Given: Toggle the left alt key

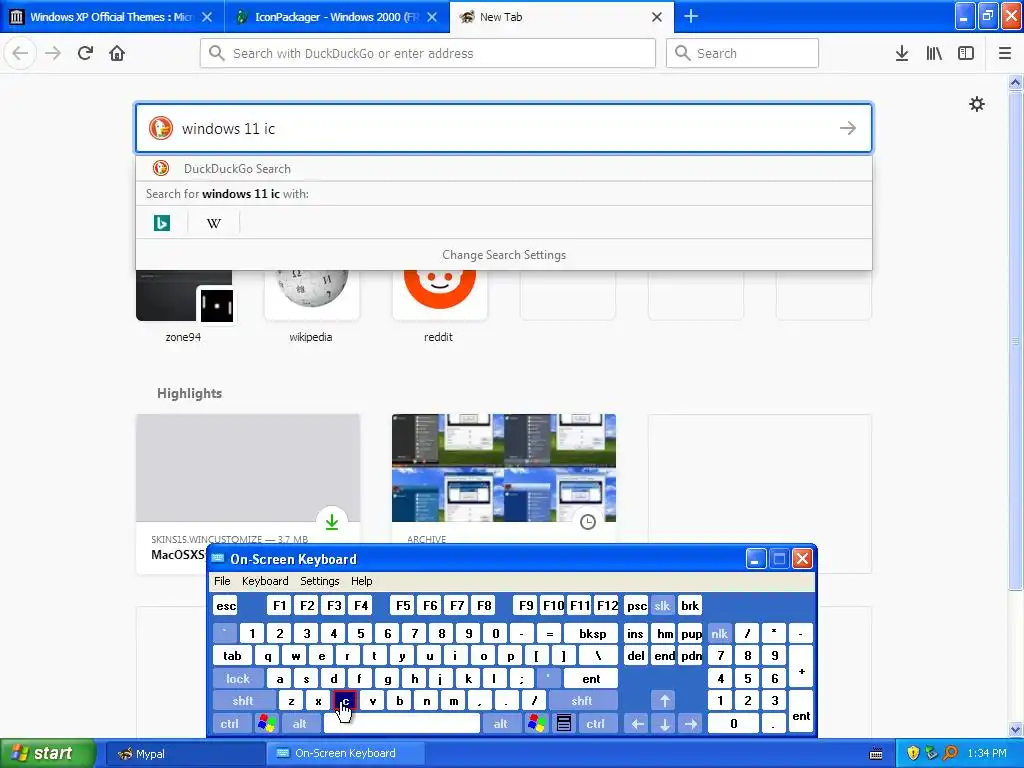Looking at the screenshot, I should [300, 724].
